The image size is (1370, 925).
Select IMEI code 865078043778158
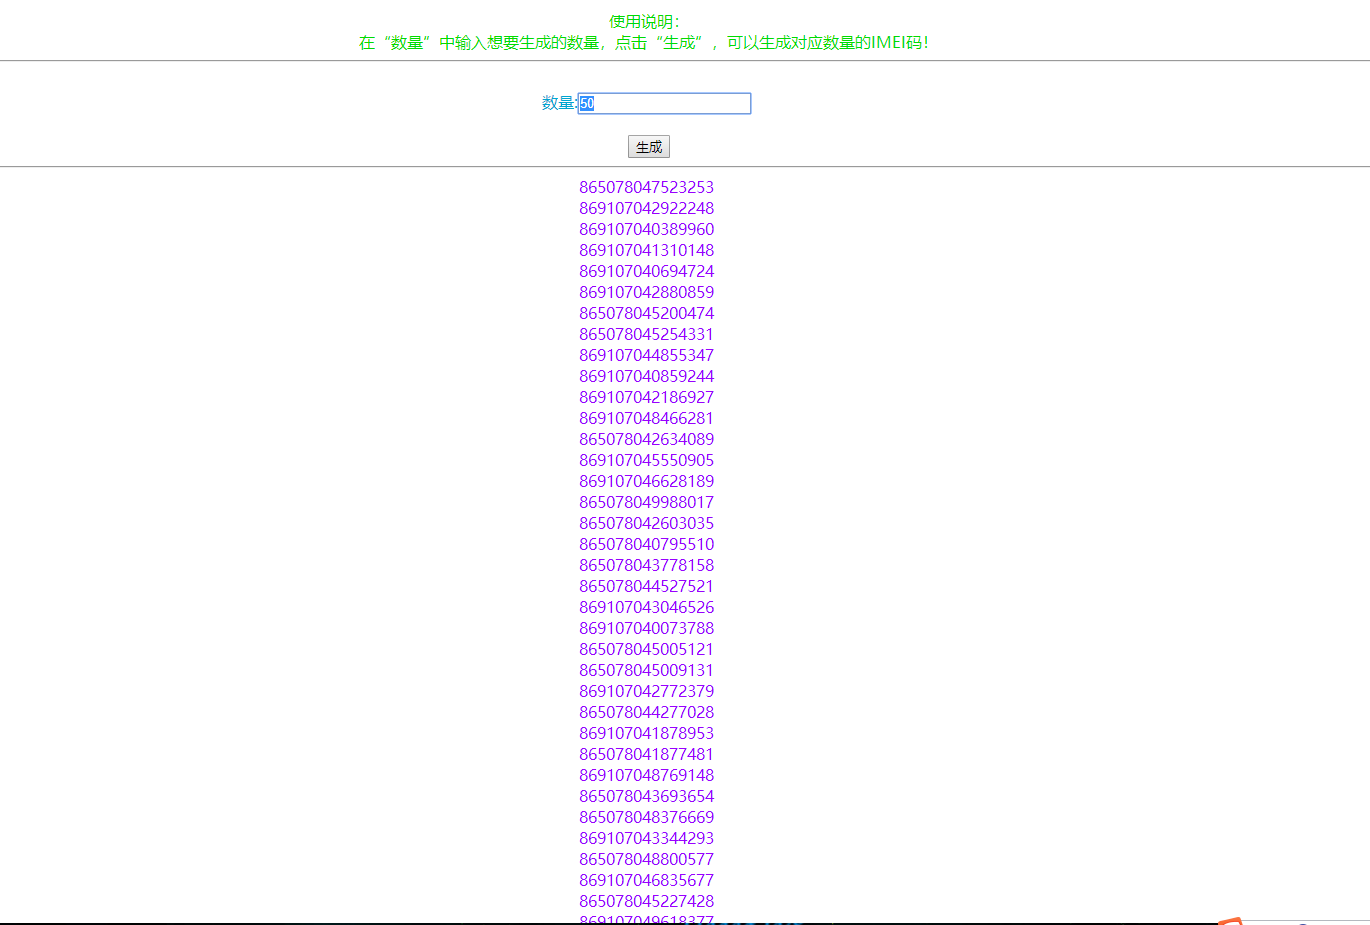[x=646, y=565]
